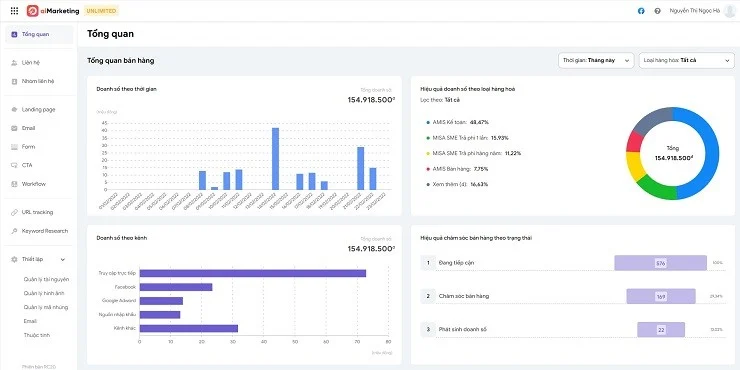
Task: Click the green donut chart segment
Action: tap(658, 189)
